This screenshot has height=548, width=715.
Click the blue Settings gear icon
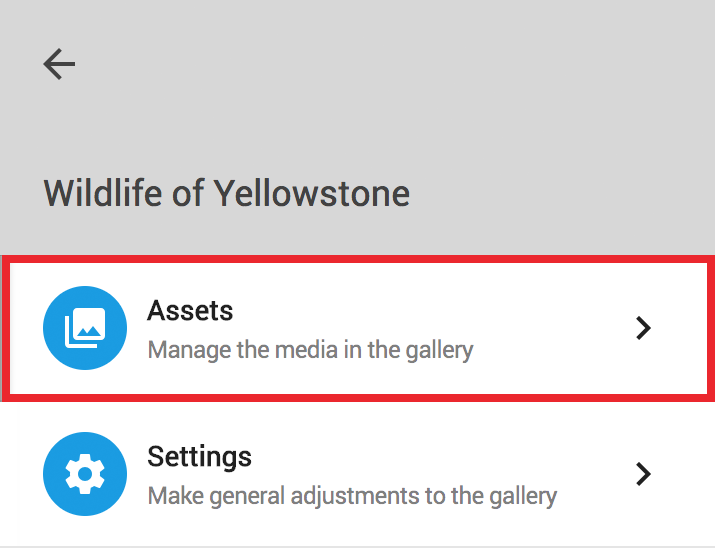(85, 474)
